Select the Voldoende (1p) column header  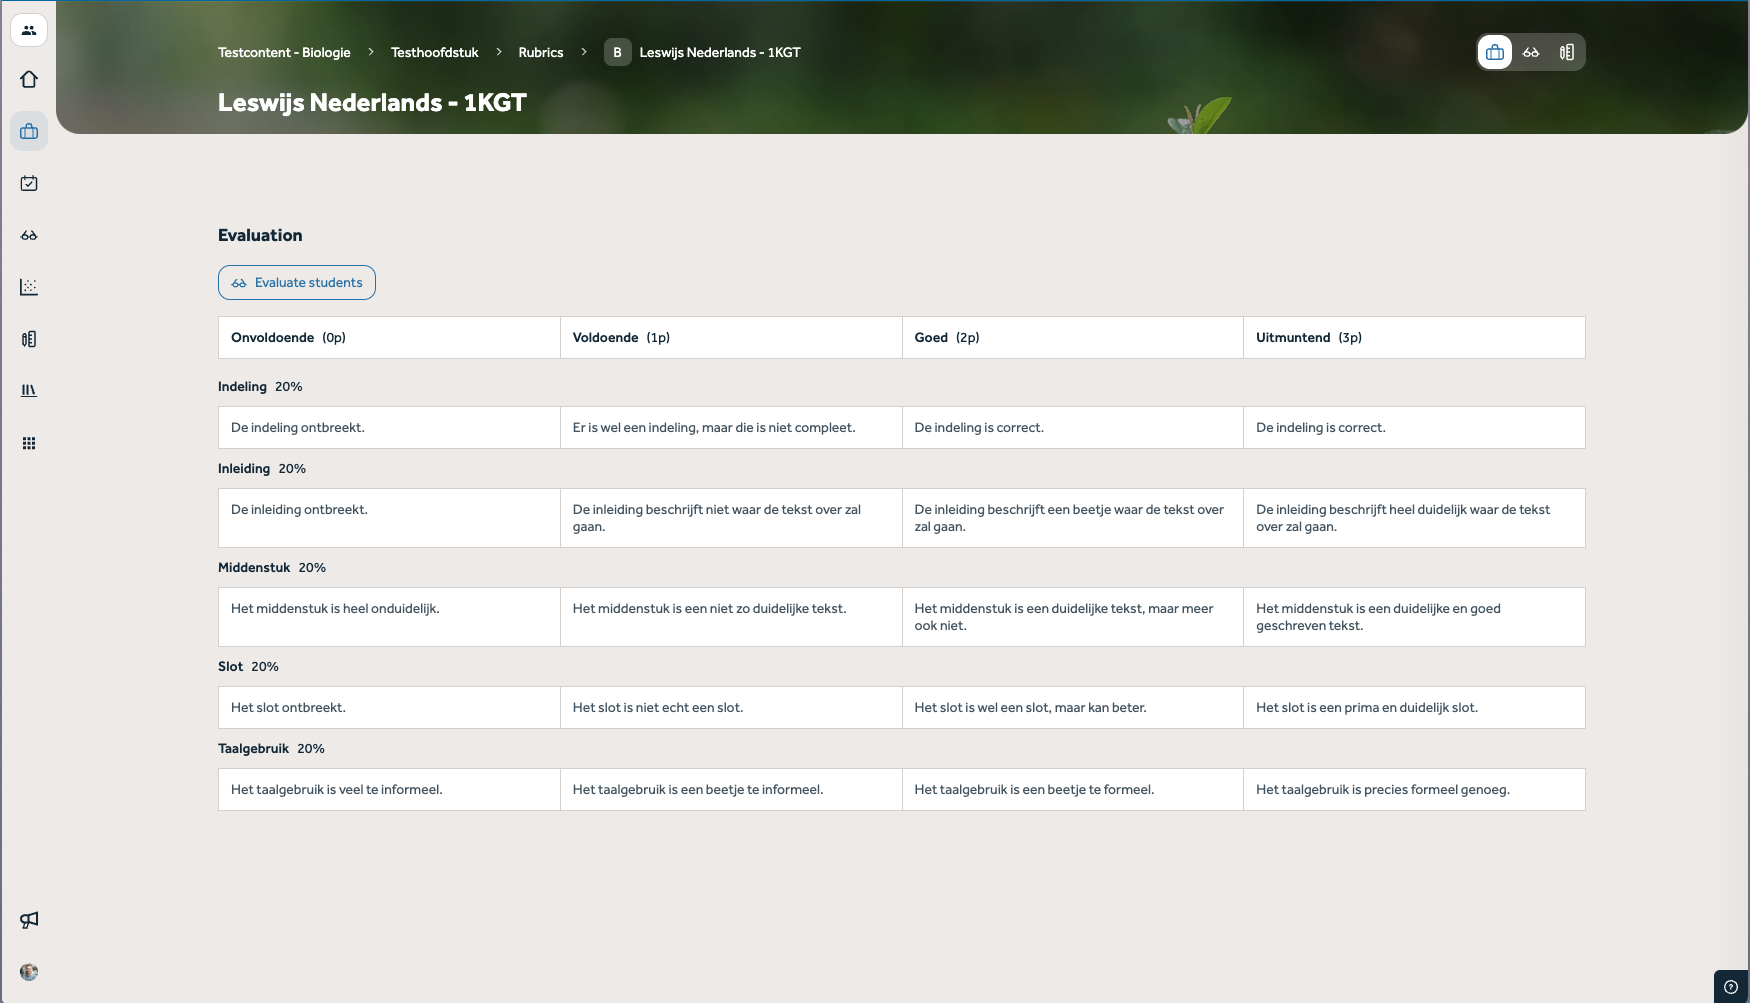tap(731, 338)
